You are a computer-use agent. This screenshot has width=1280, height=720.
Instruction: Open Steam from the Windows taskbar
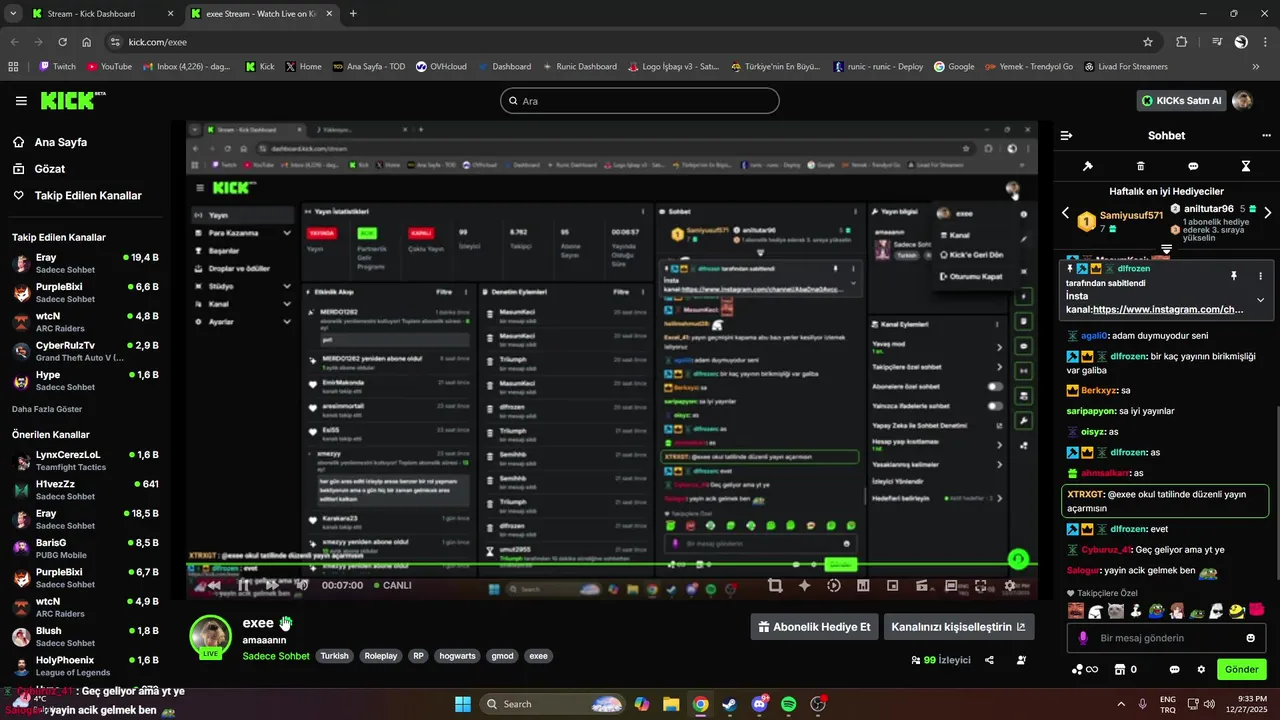click(729, 704)
